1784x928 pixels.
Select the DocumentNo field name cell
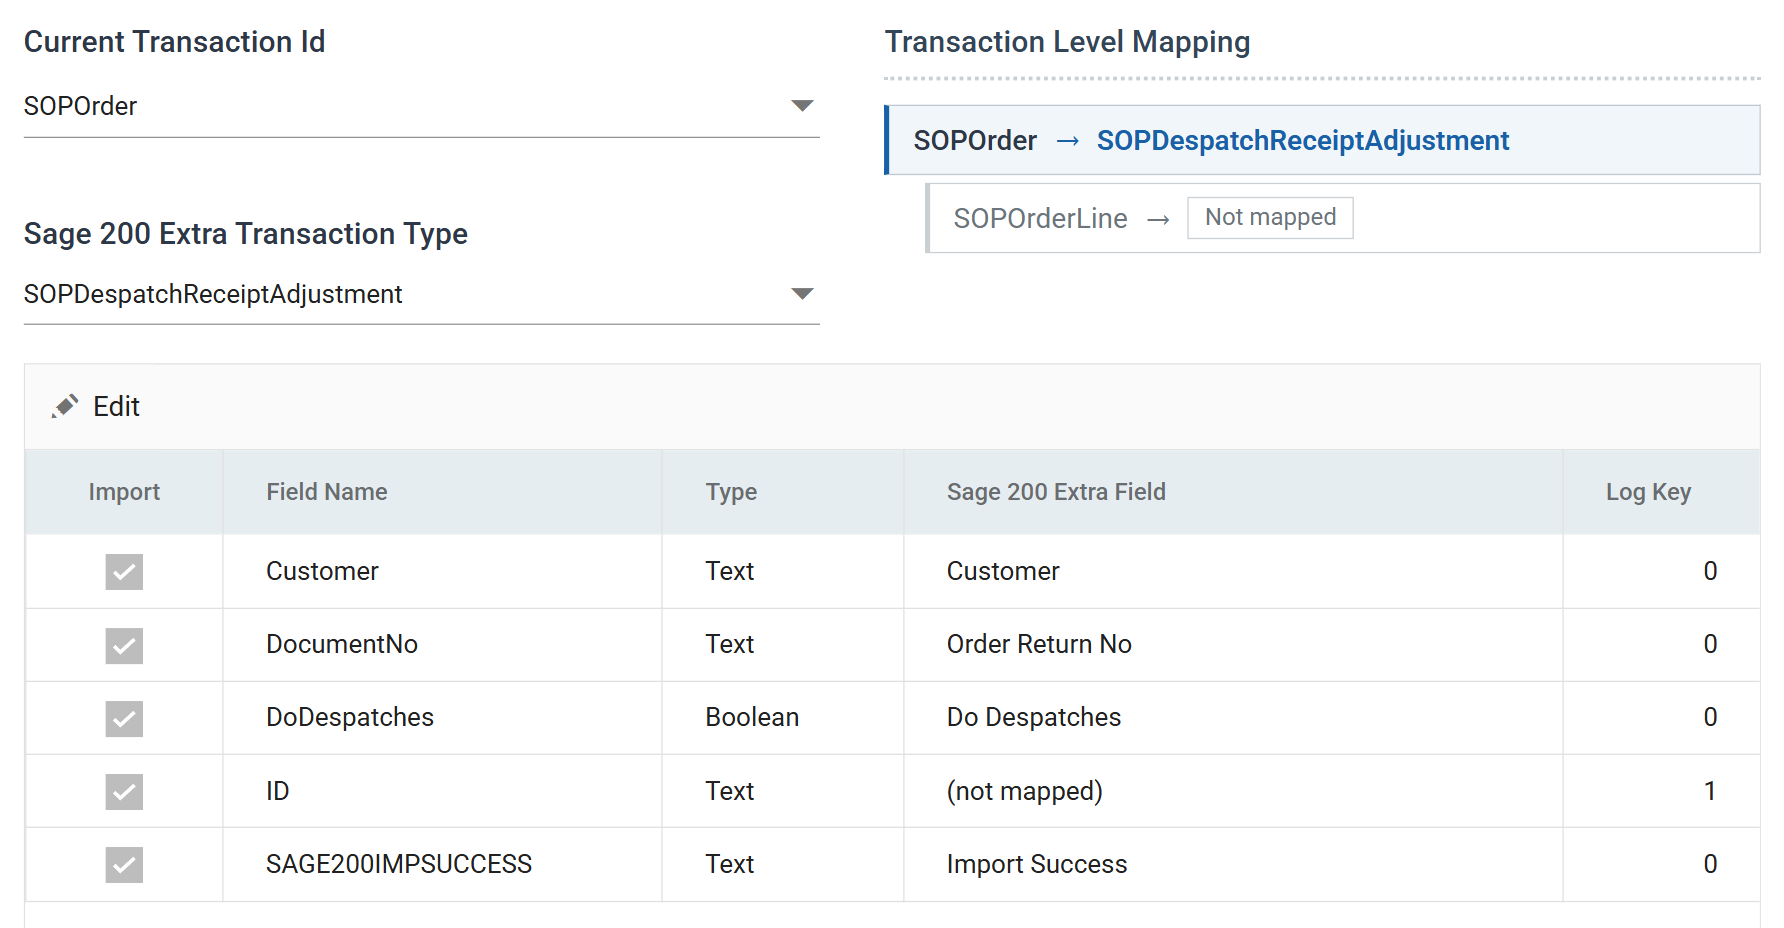pos(442,644)
